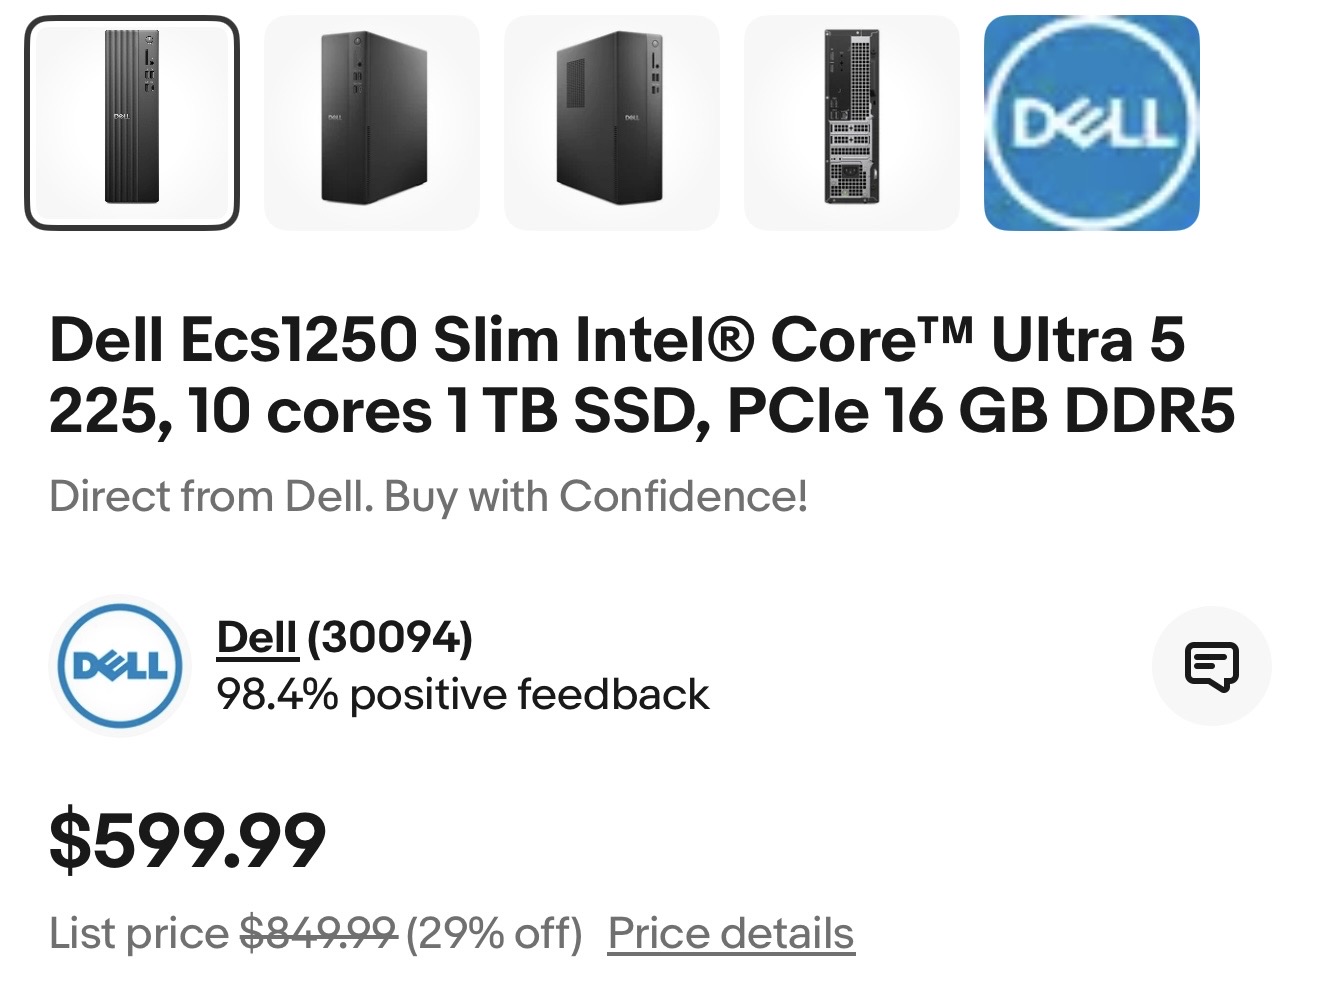Select the blue Dell logo thumbnail
The height and width of the screenshot is (1002, 1320).
tap(1092, 123)
